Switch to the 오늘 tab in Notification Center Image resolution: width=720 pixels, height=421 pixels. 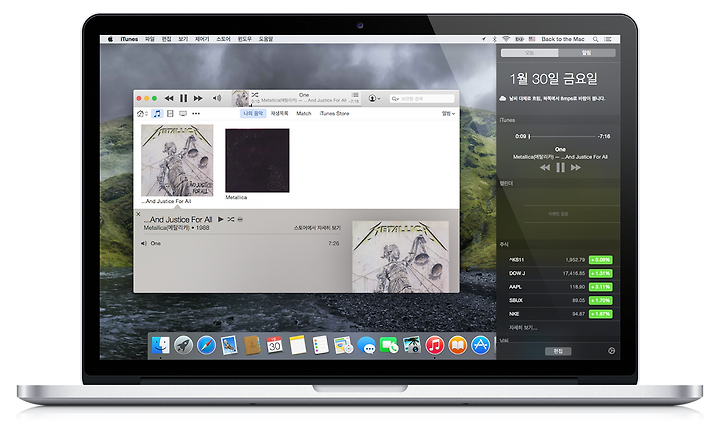[529, 53]
